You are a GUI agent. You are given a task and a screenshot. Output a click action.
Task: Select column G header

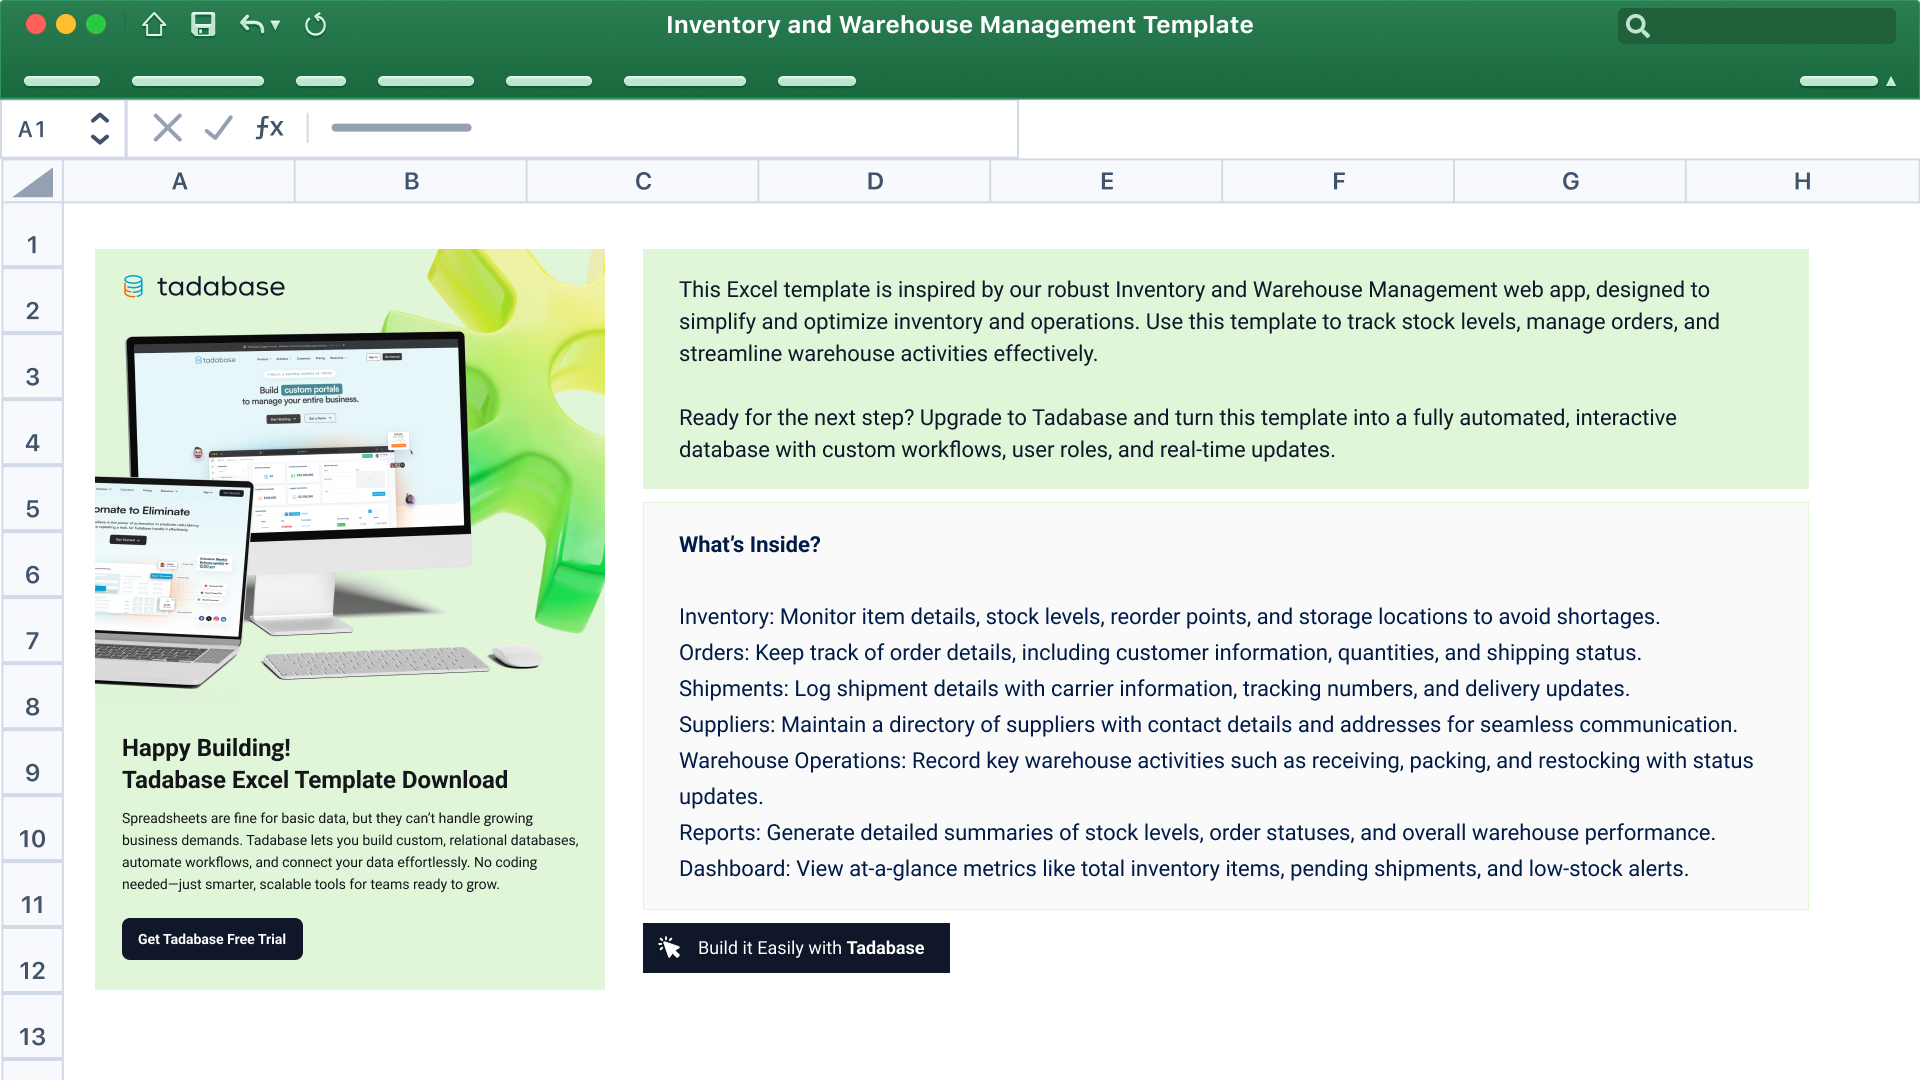pyautogui.click(x=1571, y=181)
